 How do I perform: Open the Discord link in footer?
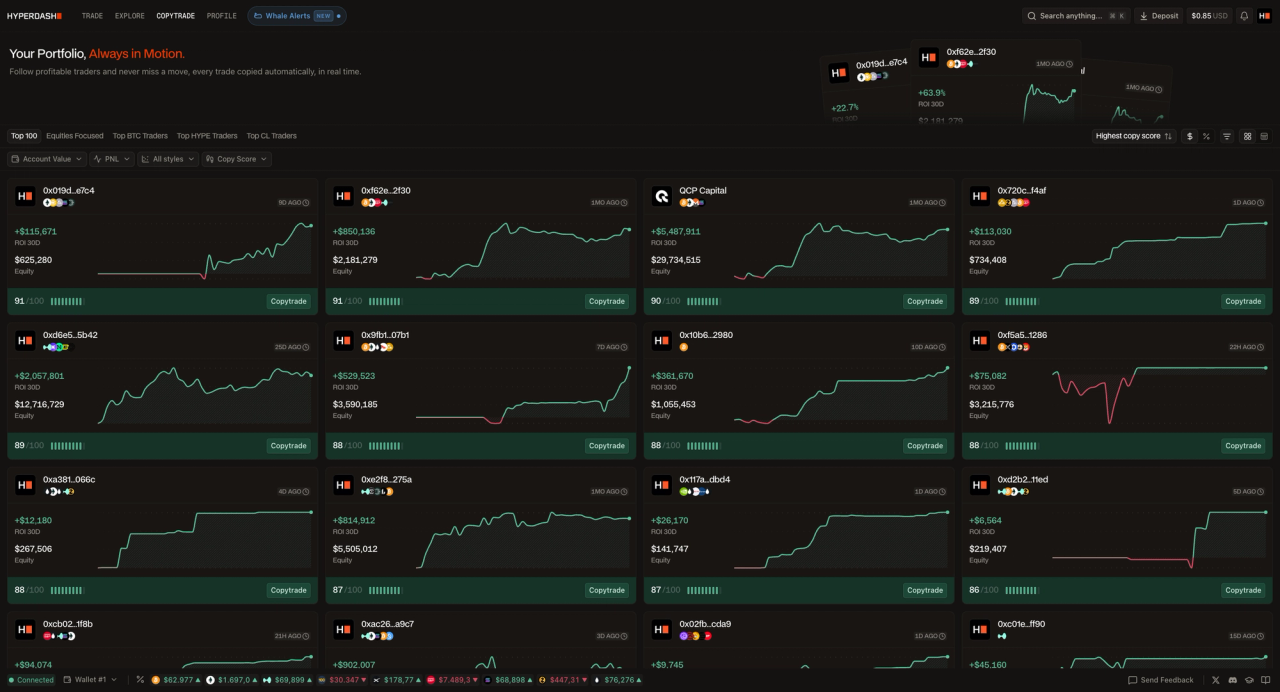1233,680
